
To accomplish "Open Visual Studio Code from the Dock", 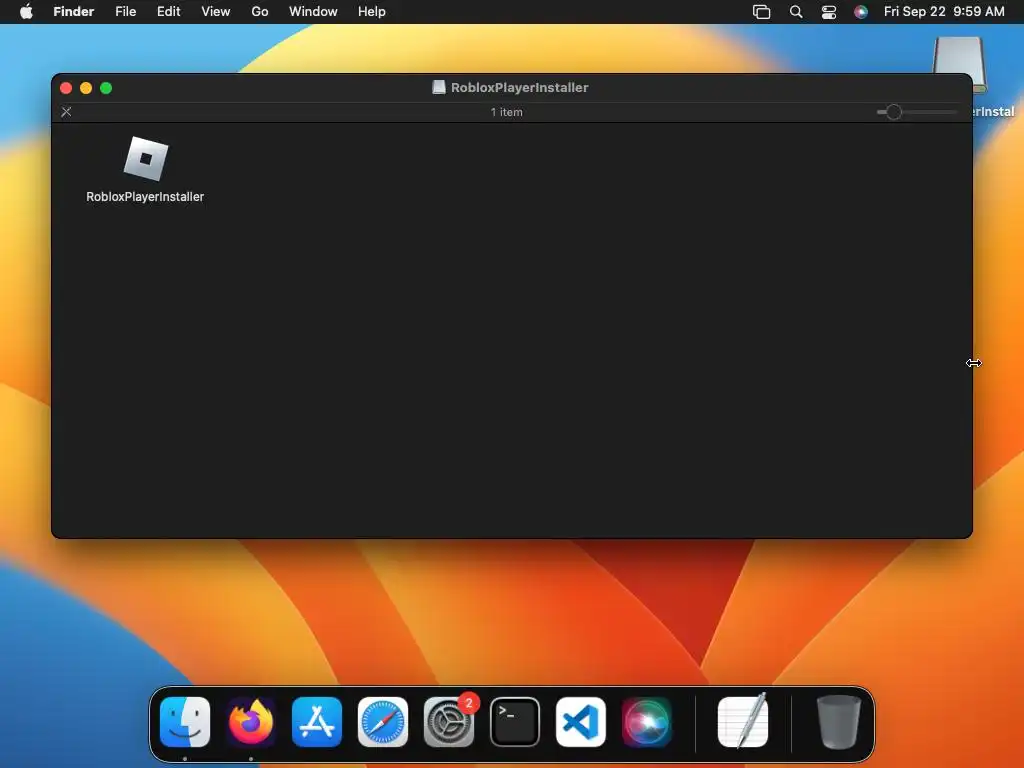I will (x=581, y=722).
